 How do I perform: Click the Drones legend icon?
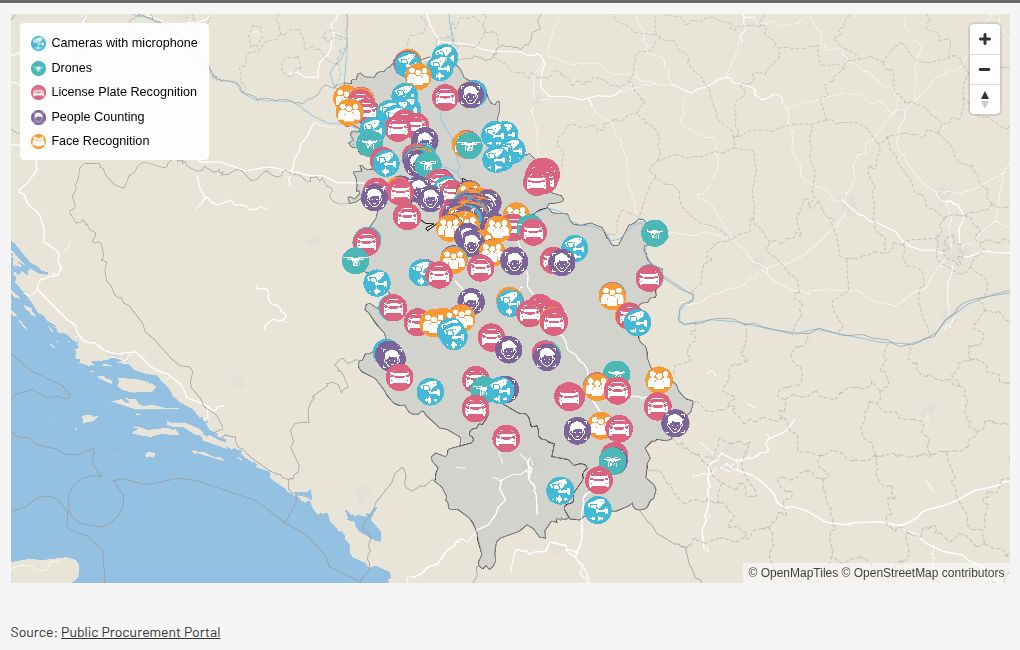[x=39, y=68]
